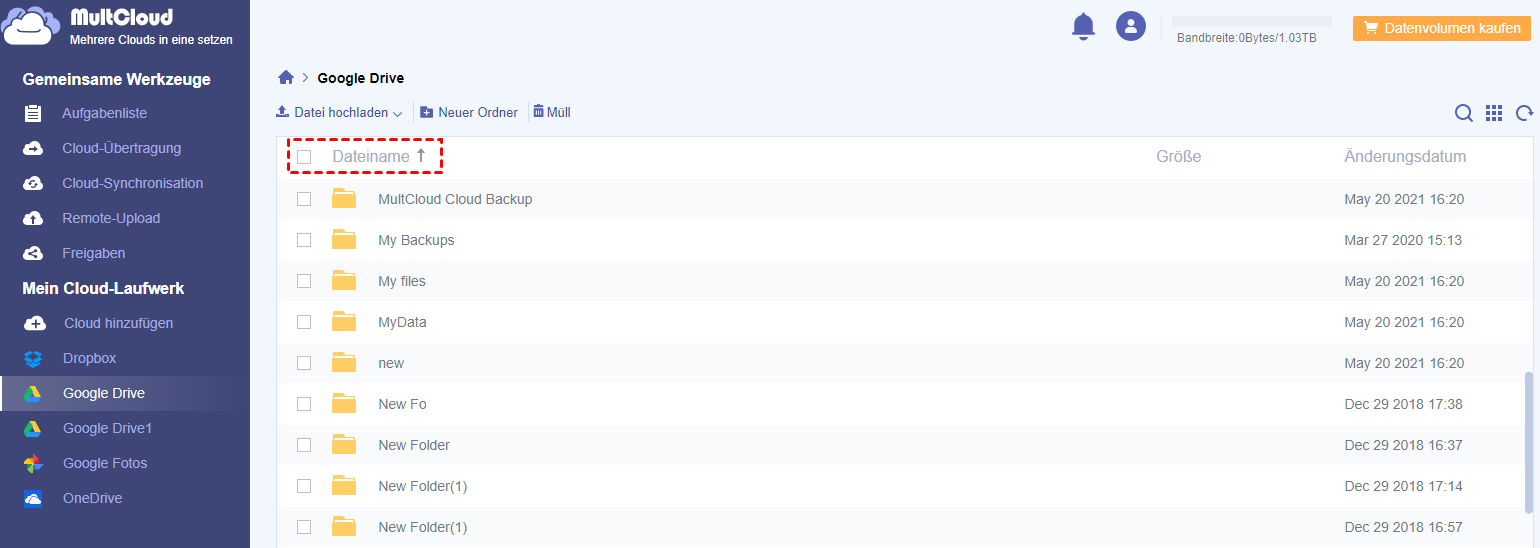Click the Neuer Ordner button
This screenshot has width=1540, height=548.
click(469, 113)
